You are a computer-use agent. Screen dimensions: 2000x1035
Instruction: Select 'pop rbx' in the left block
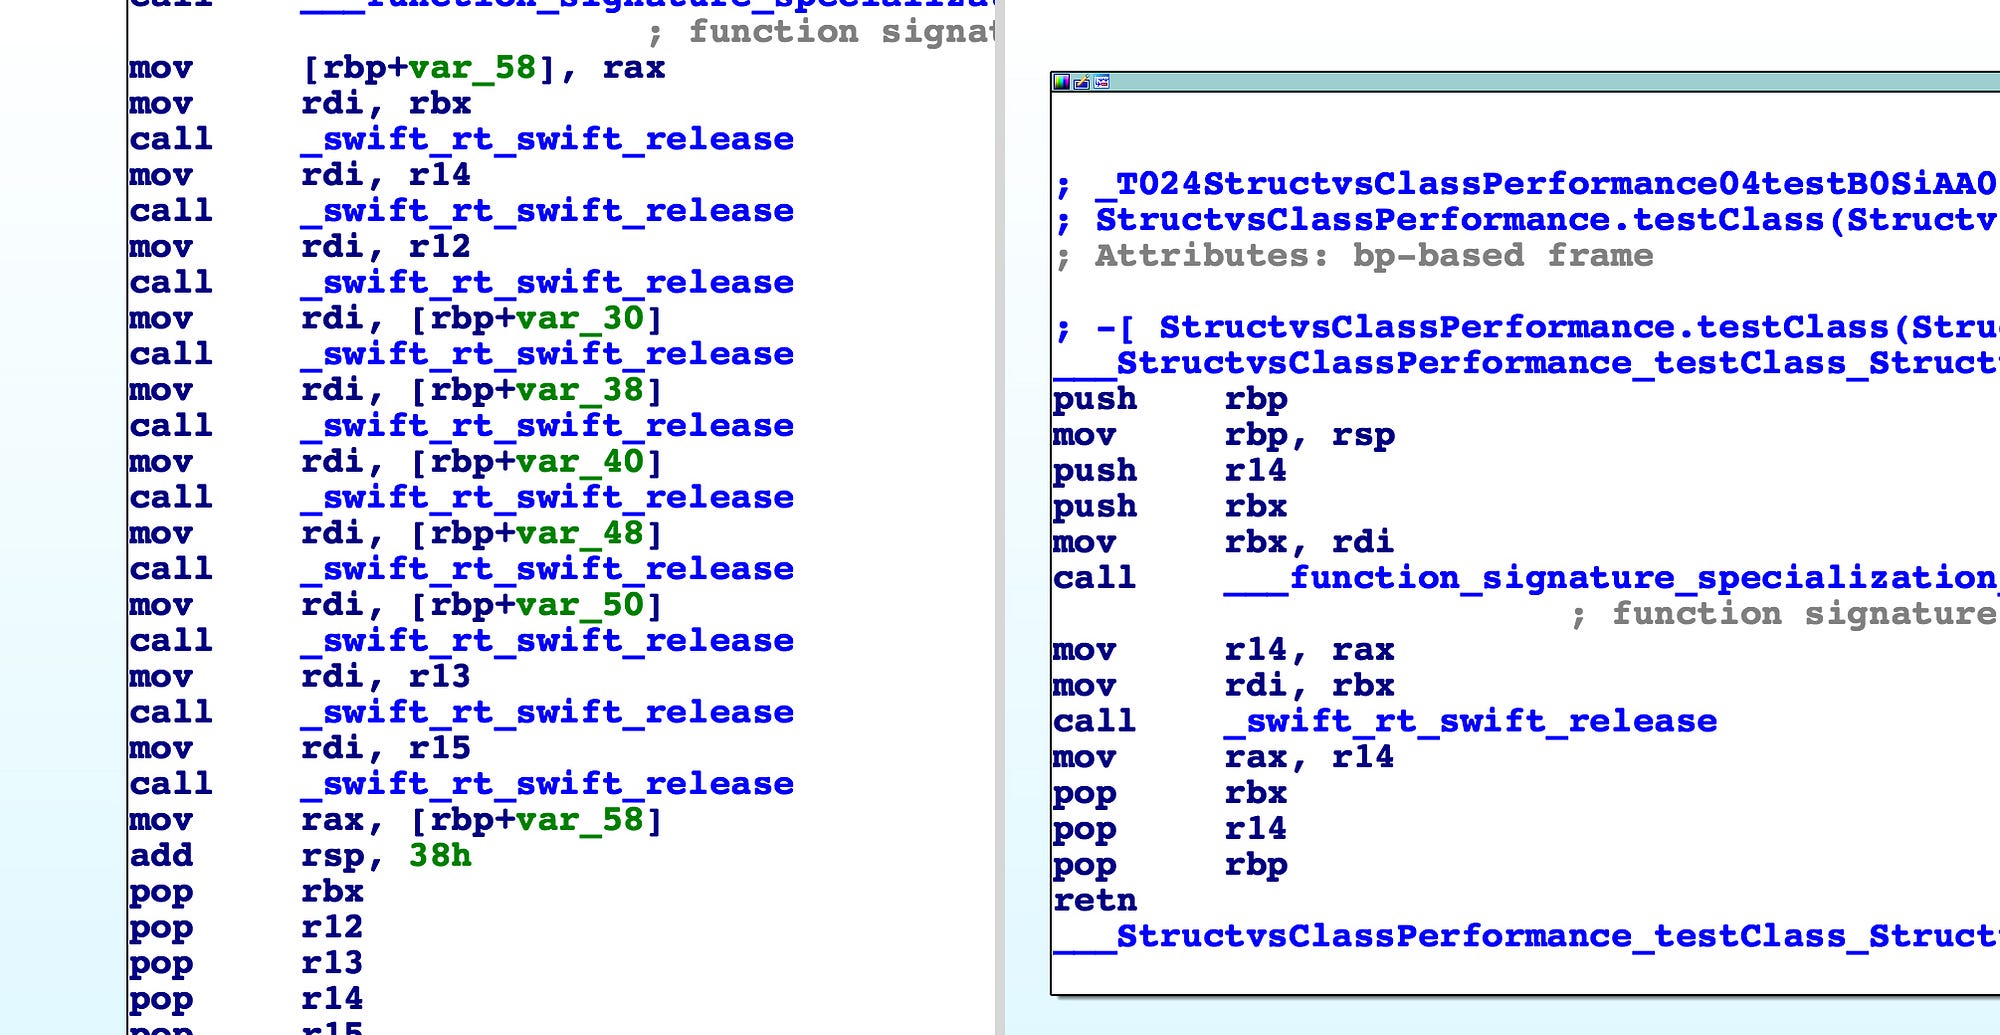[246, 892]
